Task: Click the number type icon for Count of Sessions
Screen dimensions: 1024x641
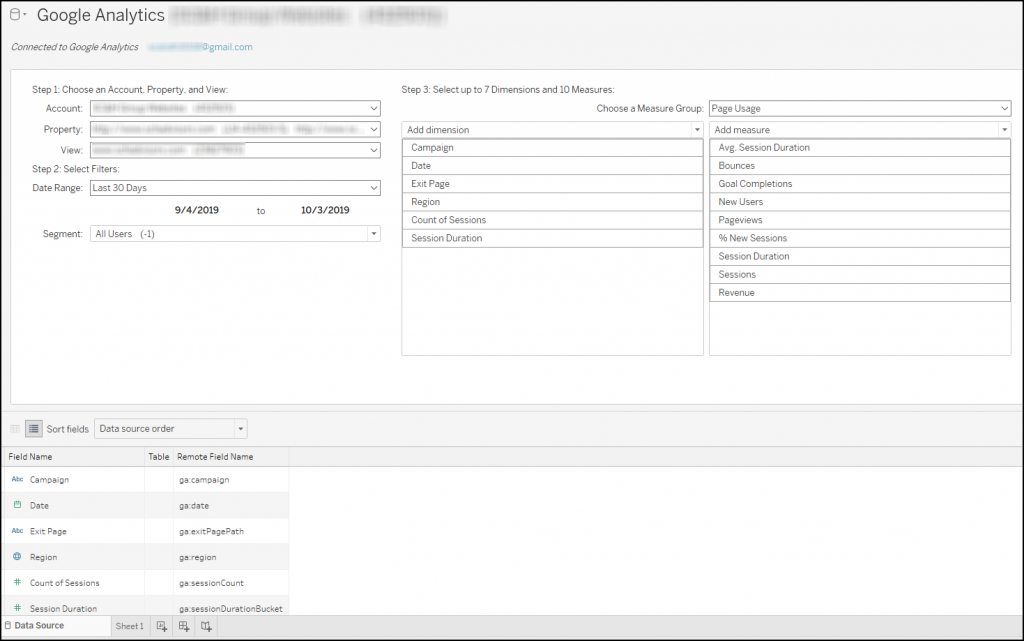Action: click(18, 582)
